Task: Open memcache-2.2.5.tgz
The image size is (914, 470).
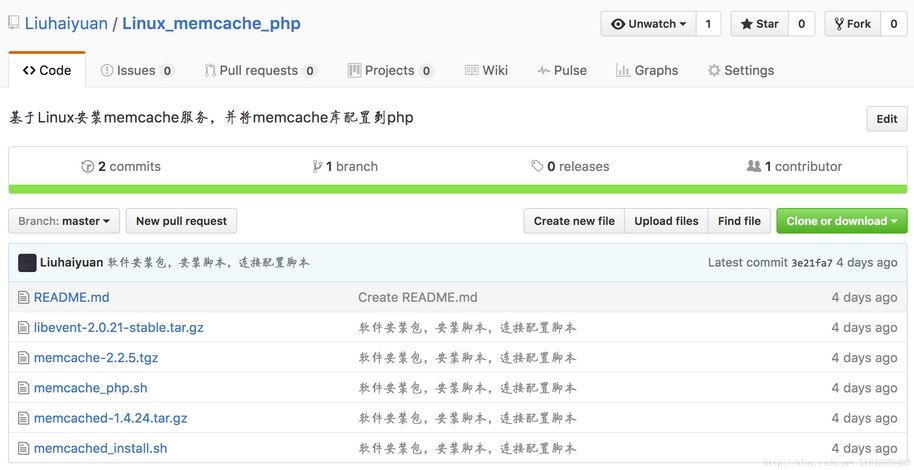Action: [96, 357]
